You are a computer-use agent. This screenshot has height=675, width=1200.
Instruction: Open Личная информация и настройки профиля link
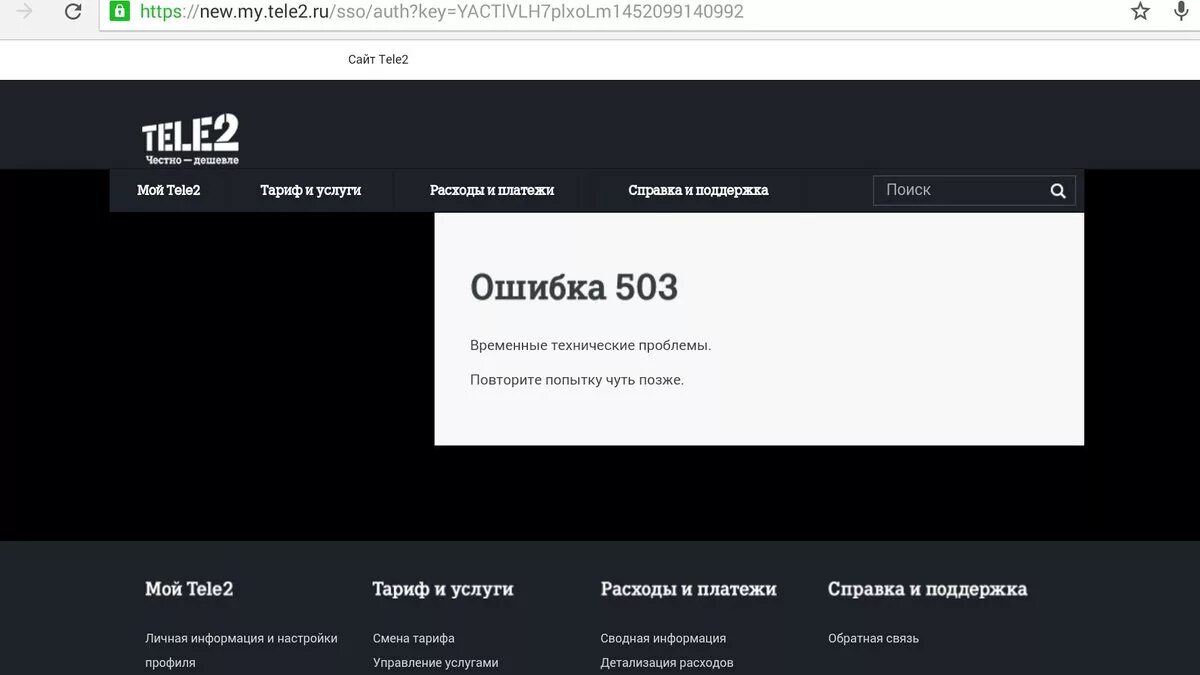(241, 650)
